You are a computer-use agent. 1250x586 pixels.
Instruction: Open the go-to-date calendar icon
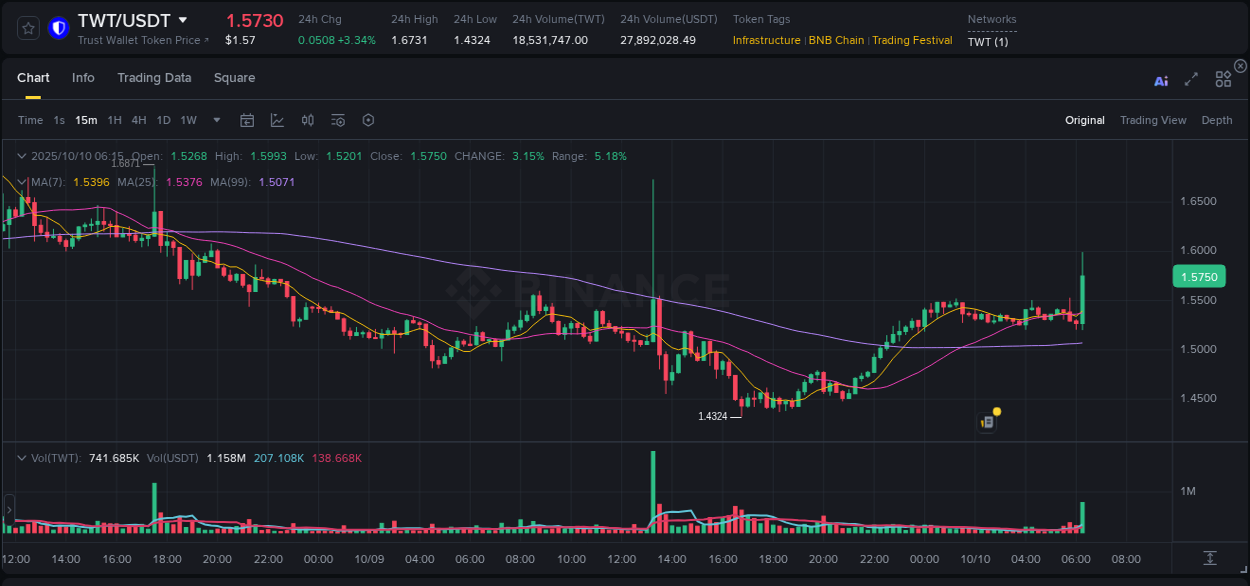[x=247, y=120]
